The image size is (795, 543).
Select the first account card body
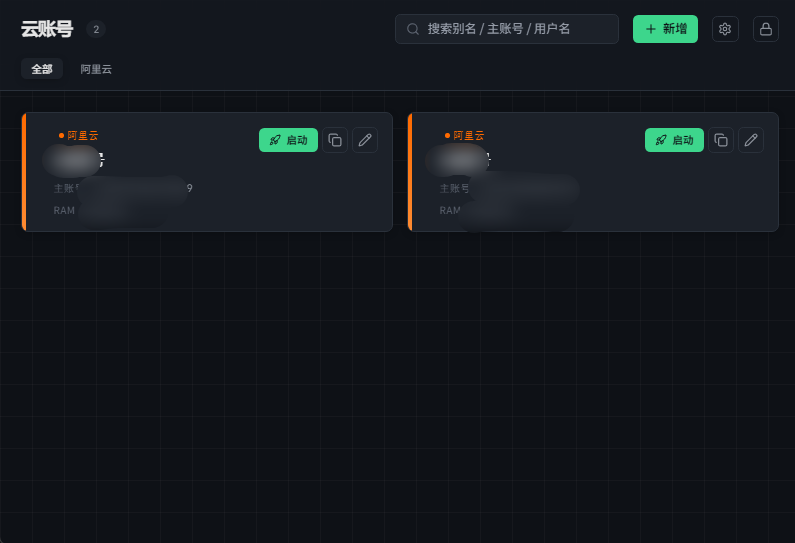tap(207, 172)
